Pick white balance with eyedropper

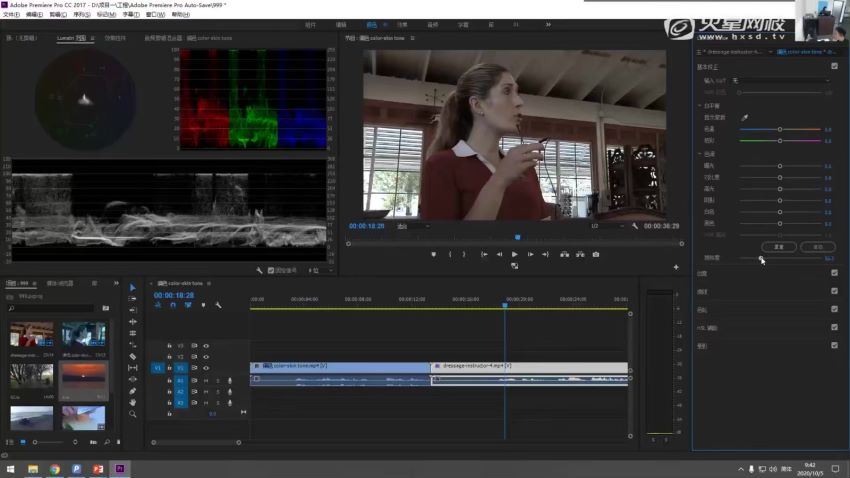click(x=745, y=118)
